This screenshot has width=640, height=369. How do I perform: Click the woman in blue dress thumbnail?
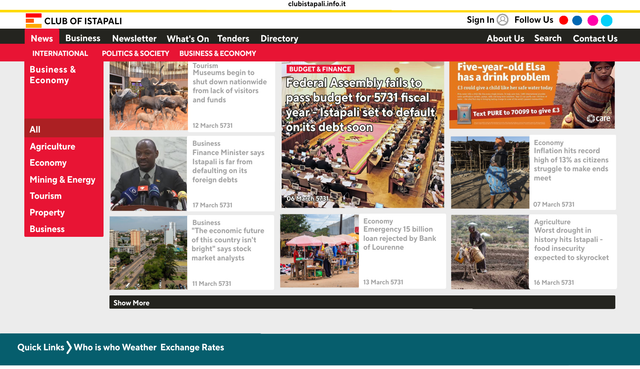click(x=490, y=173)
